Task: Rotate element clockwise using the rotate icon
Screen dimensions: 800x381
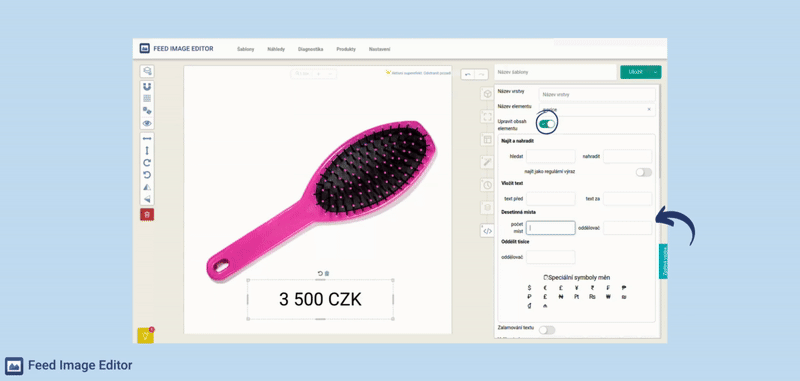Action: click(x=147, y=163)
